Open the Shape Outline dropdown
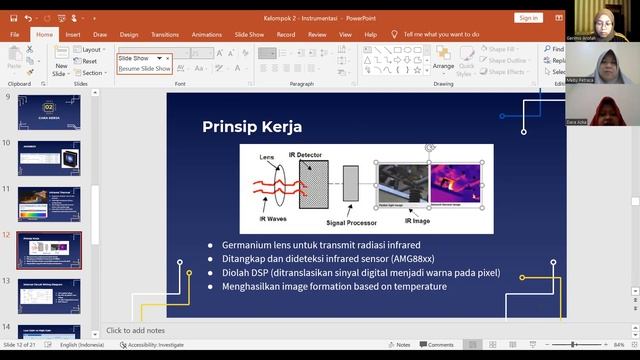Viewport: 640px width, 360px height. tap(505, 60)
